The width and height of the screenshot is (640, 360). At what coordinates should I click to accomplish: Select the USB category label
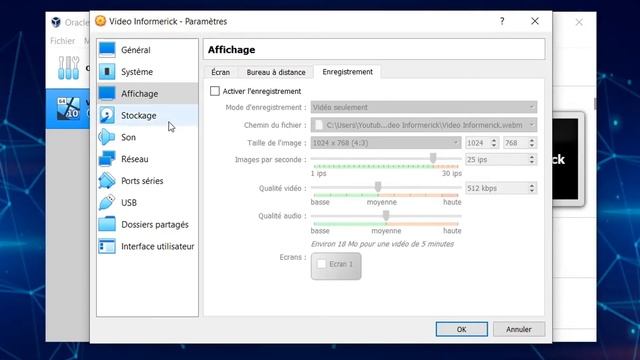tap(129, 203)
